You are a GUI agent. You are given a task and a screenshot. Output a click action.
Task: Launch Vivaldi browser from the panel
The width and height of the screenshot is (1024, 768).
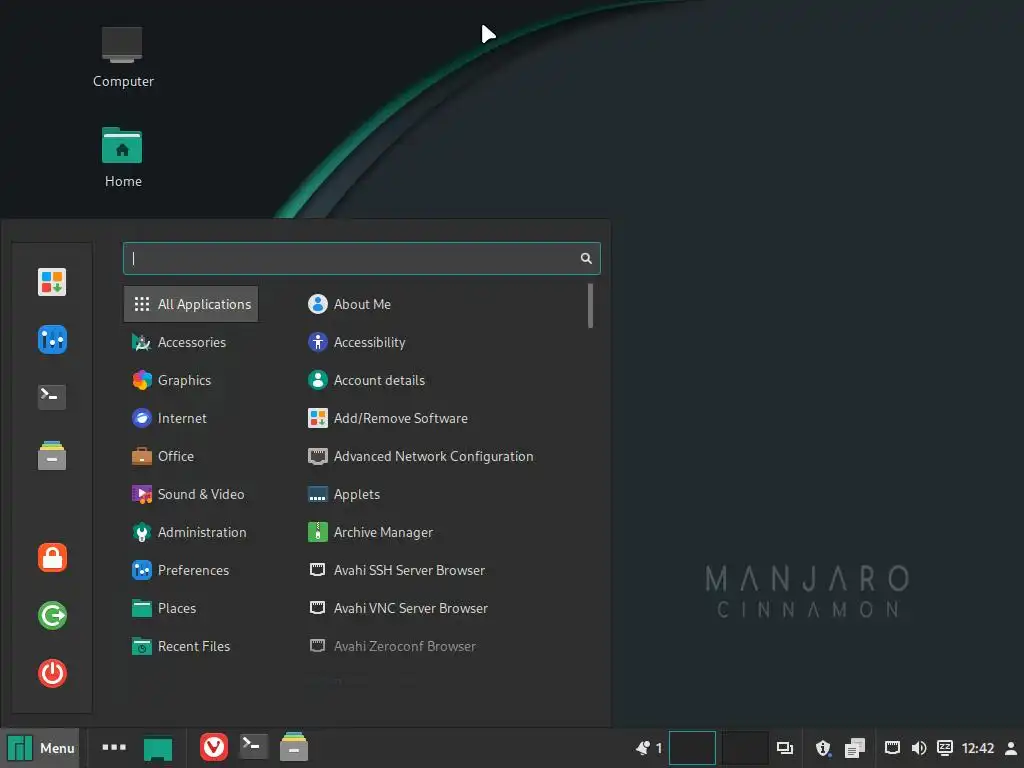coord(214,748)
